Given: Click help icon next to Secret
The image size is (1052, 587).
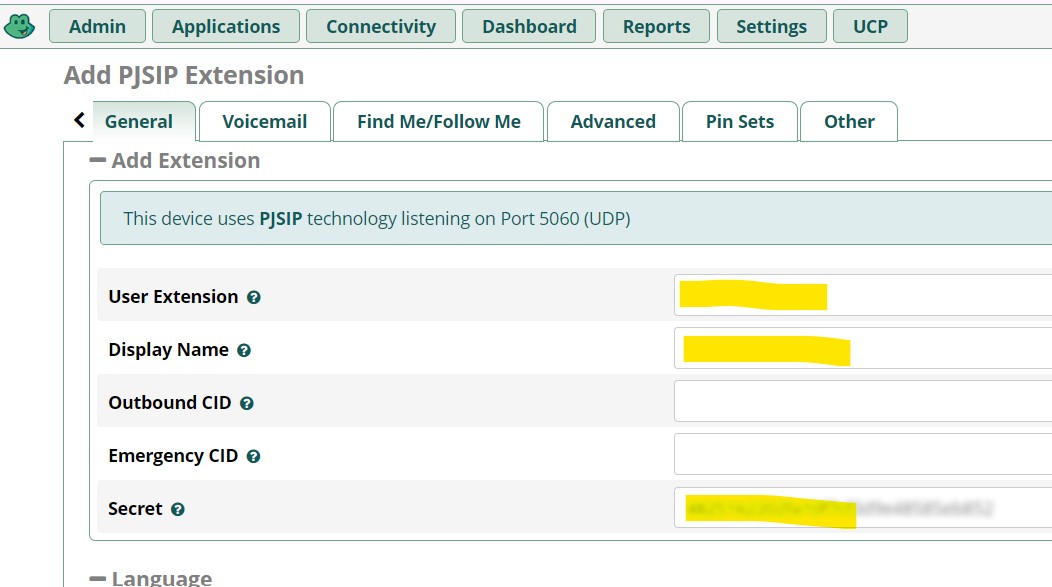Looking at the screenshot, I should [x=178, y=510].
